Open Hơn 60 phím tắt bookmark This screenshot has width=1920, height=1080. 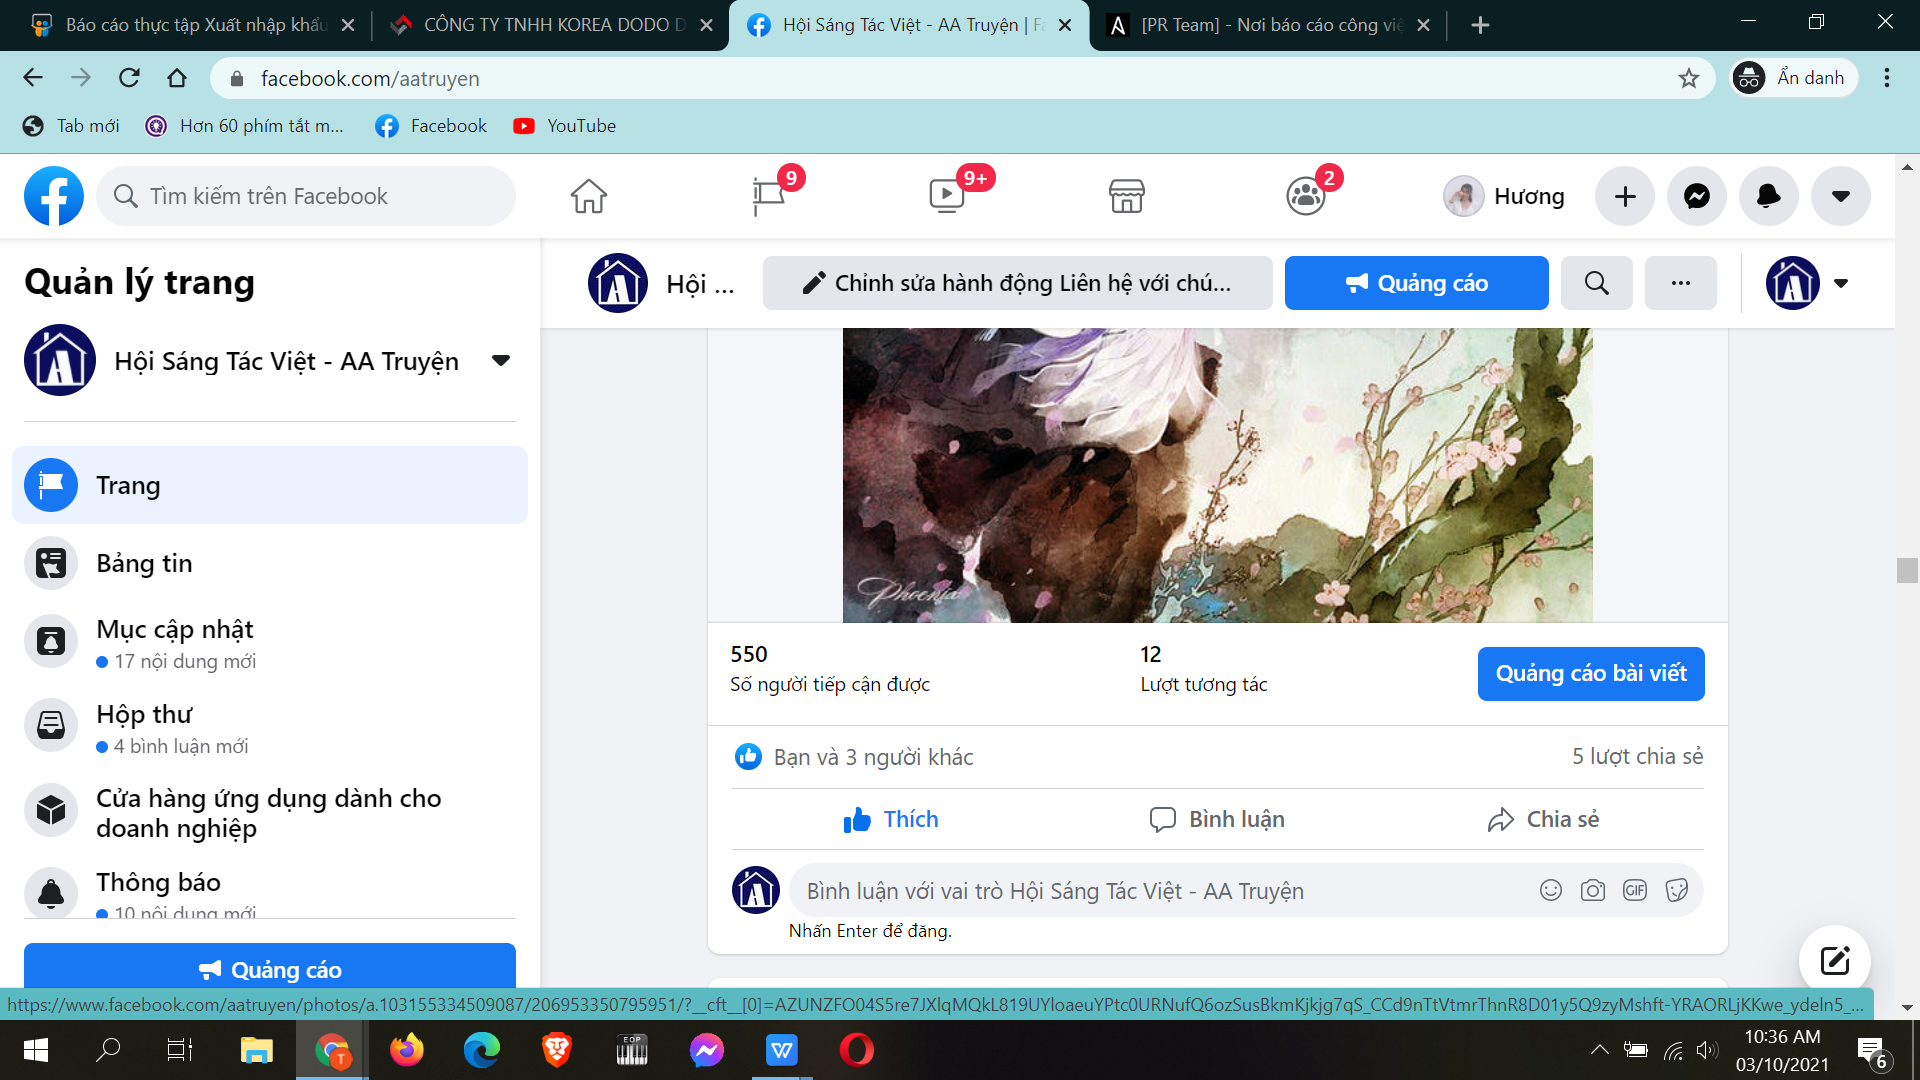point(245,126)
